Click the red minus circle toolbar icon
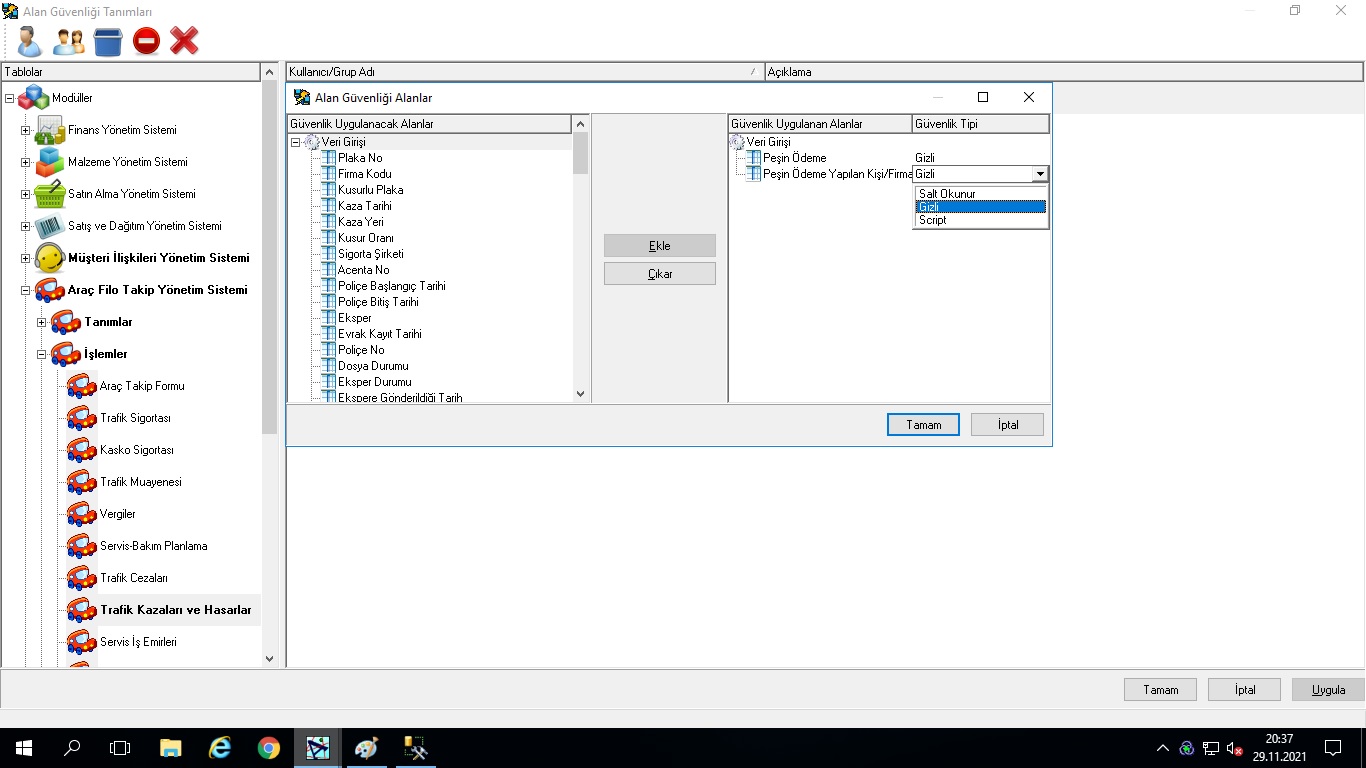1366x768 pixels. point(146,41)
